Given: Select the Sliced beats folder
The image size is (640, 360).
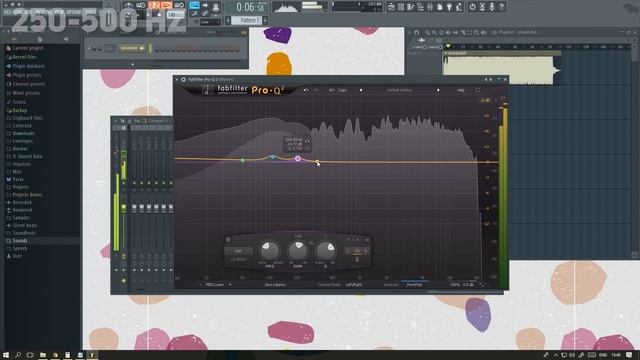Looking at the screenshot, I should point(22,226).
